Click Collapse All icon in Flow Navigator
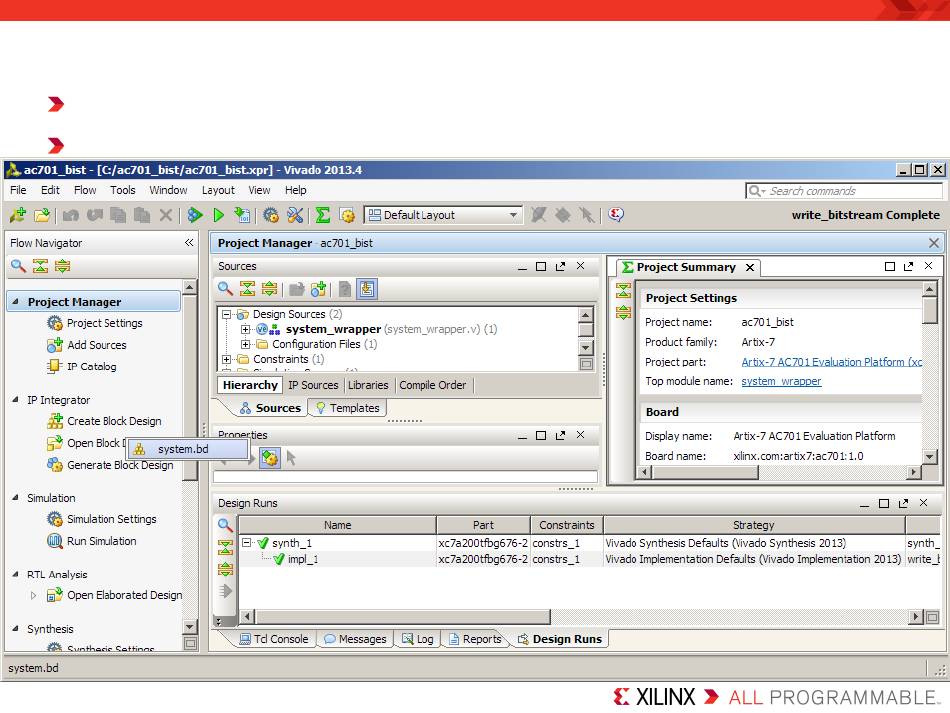Image resolution: width=950 pixels, height=713 pixels. (40, 266)
